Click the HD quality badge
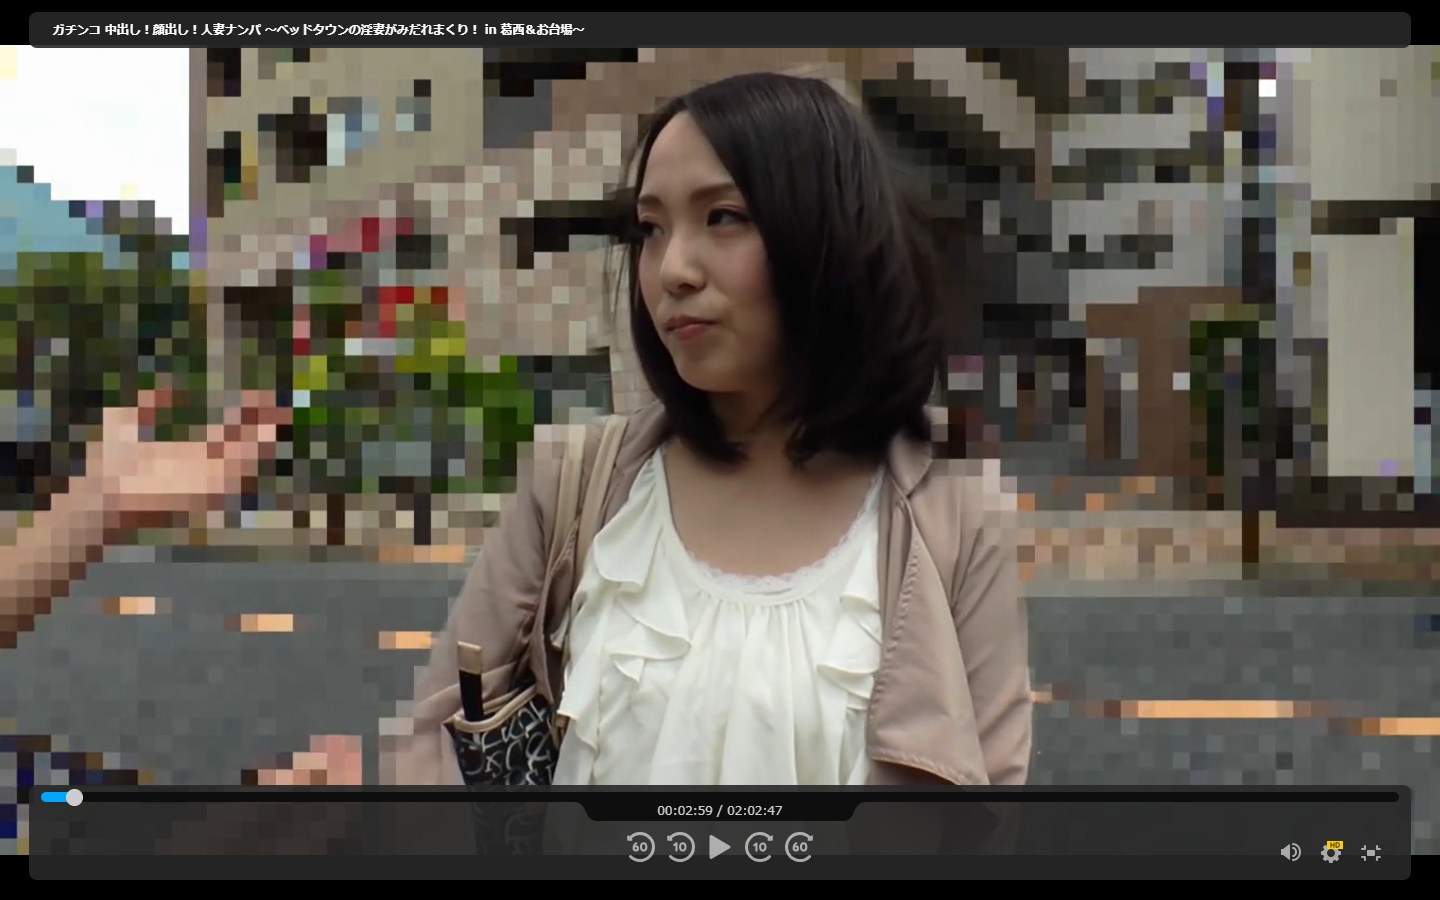Image resolution: width=1440 pixels, height=900 pixels. click(1335, 845)
